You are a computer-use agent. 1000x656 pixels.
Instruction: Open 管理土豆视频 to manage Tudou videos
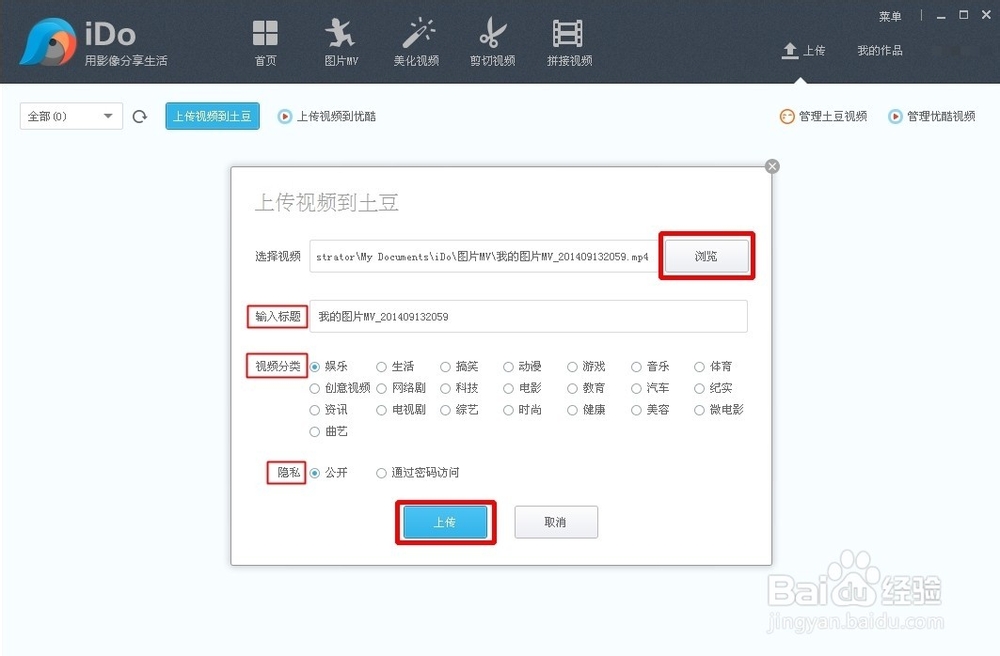[x=827, y=115]
